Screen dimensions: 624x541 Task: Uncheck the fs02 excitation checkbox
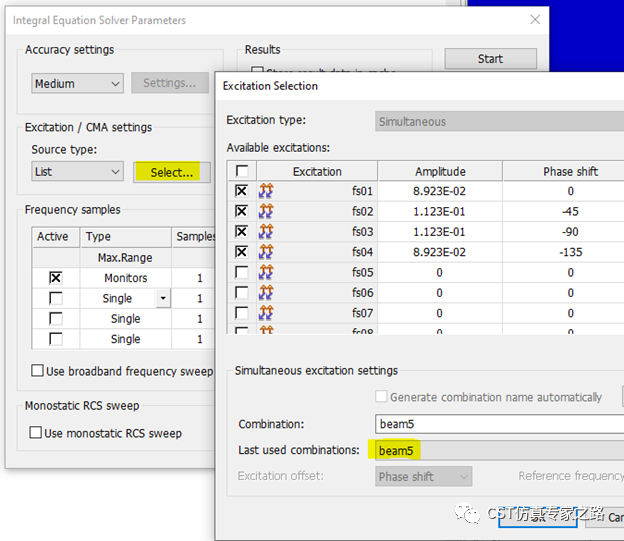(x=241, y=211)
